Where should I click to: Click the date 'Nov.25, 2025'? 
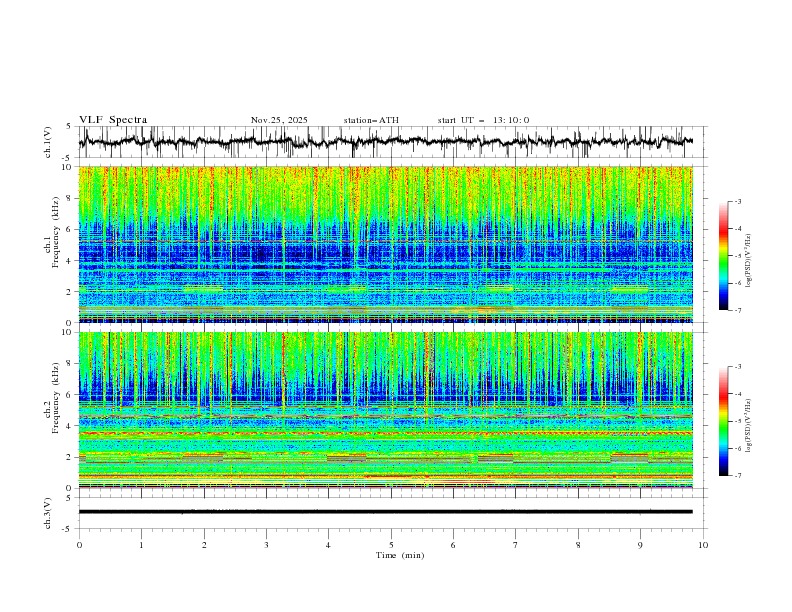279,120
